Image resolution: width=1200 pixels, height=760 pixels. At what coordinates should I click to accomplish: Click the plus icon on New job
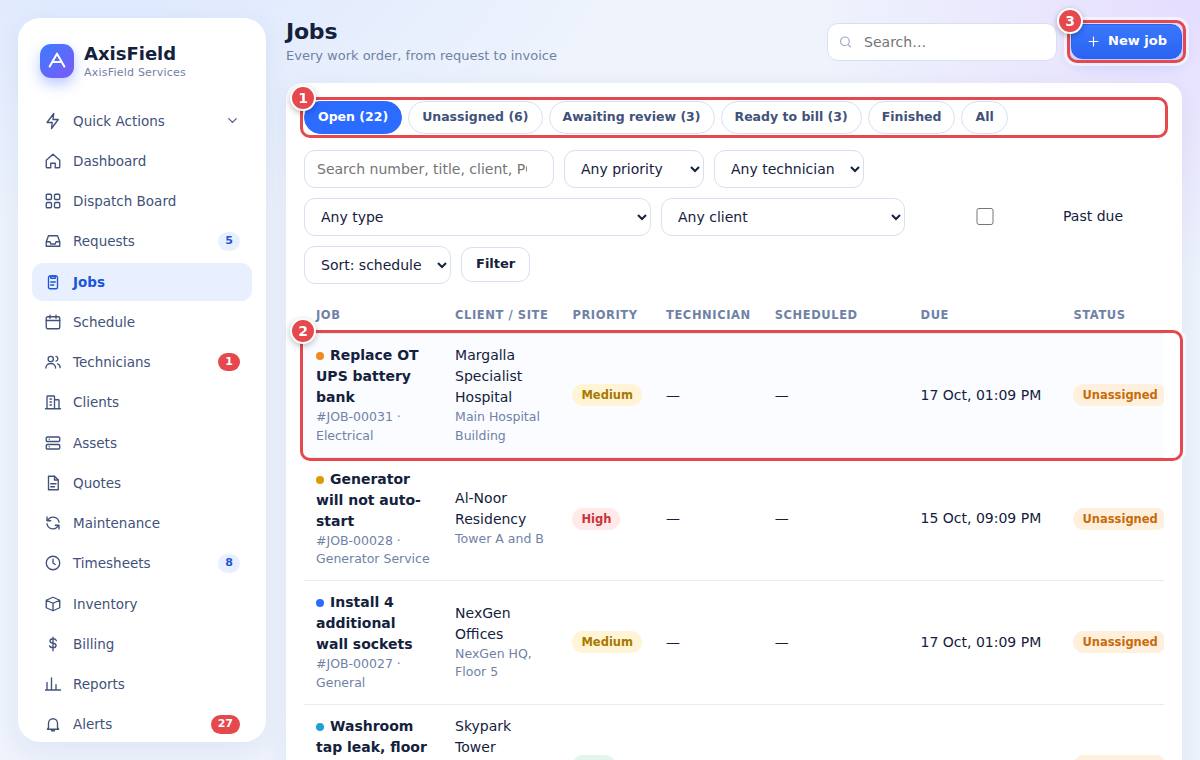1093,41
